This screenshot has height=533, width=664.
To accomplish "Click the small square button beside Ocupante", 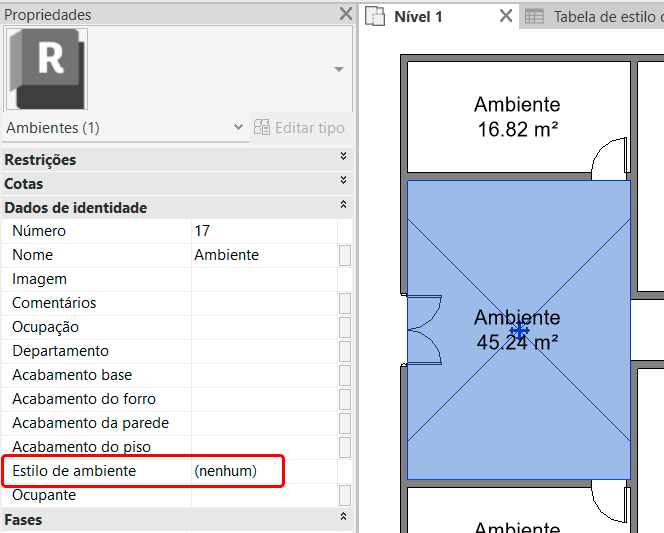I will click(x=345, y=495).
